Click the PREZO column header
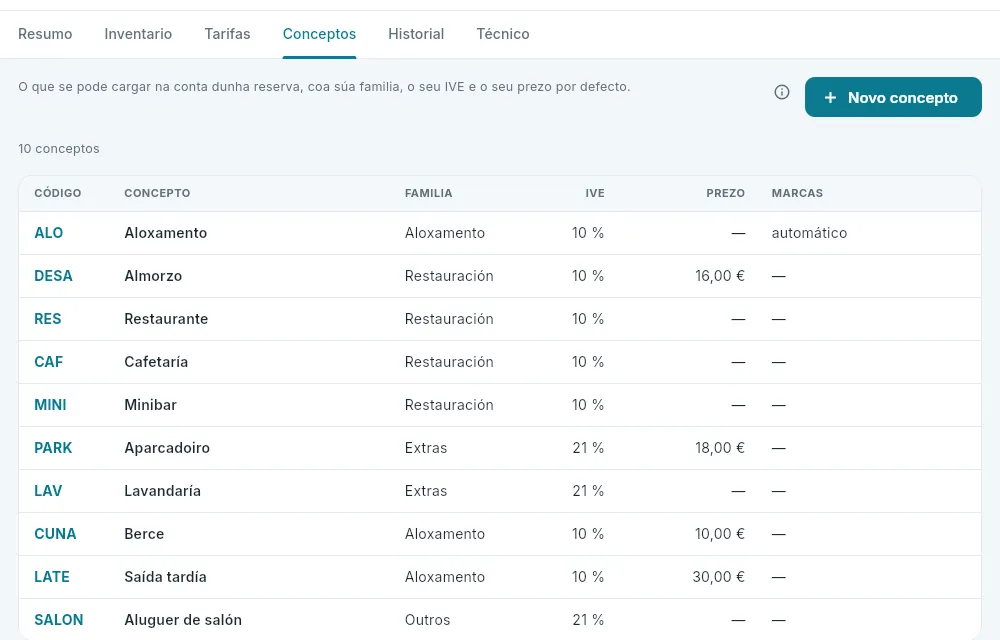This screenshot has width=1000, height=640. pos(725,193)
